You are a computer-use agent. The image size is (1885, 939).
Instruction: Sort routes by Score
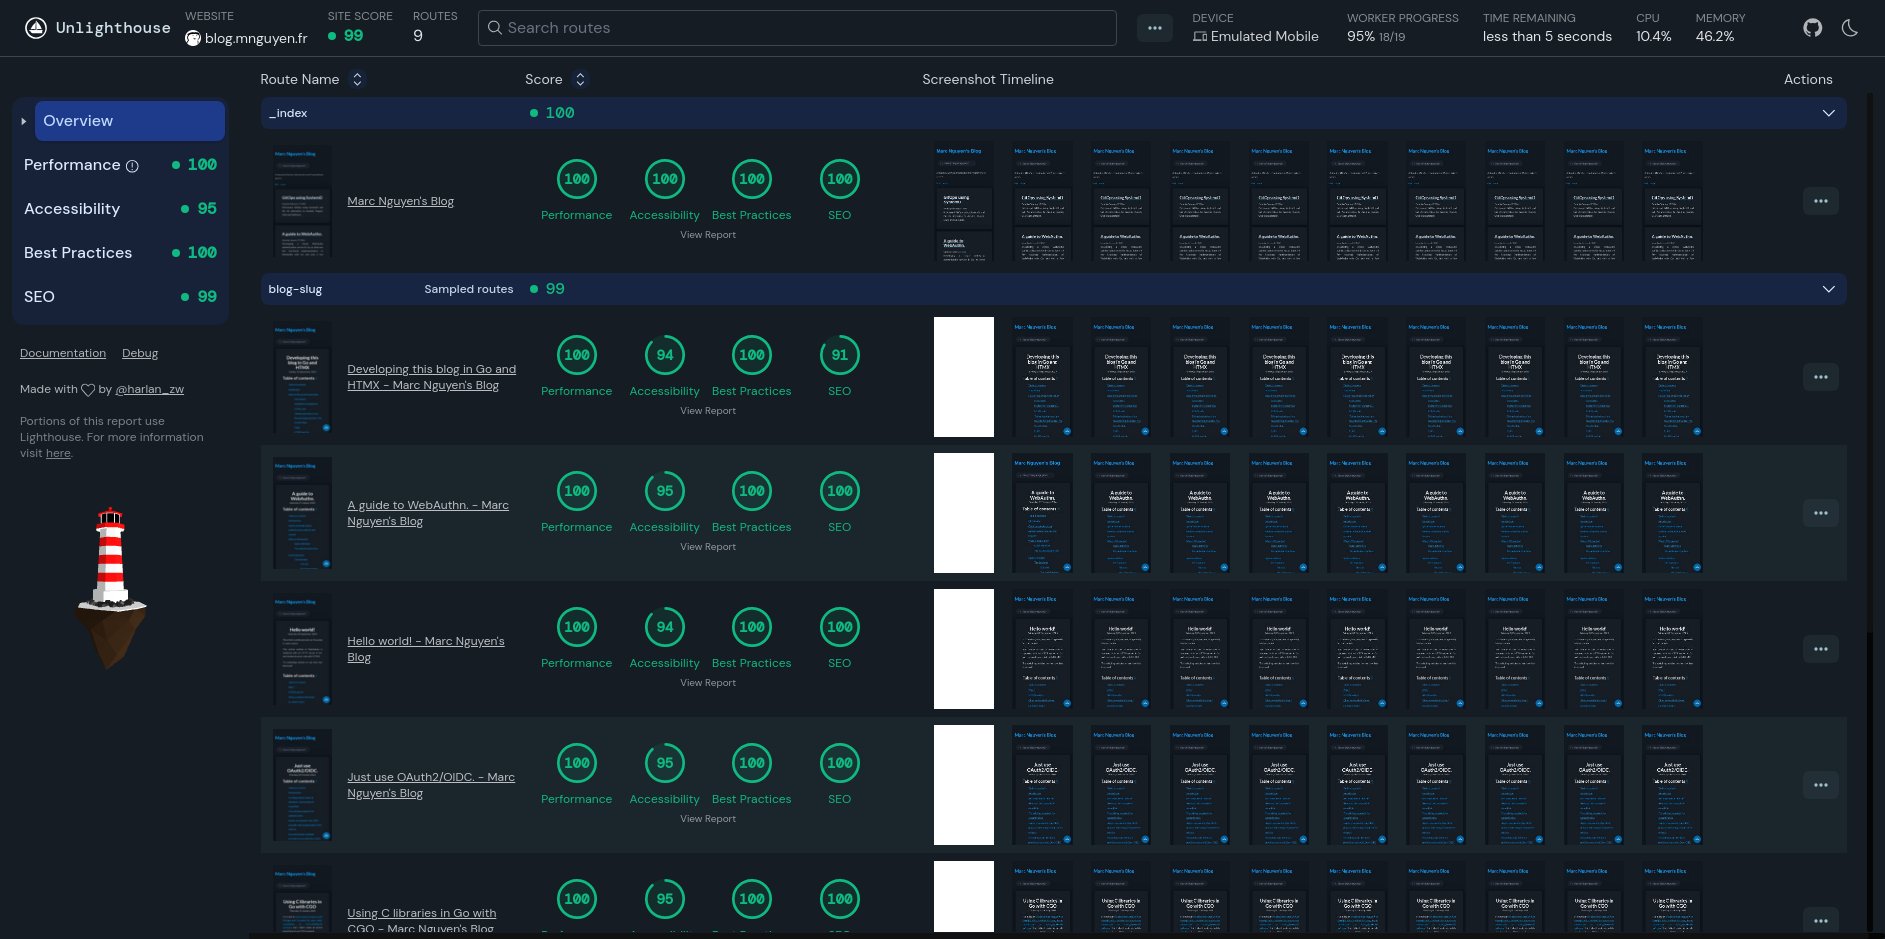click(580, 79)
